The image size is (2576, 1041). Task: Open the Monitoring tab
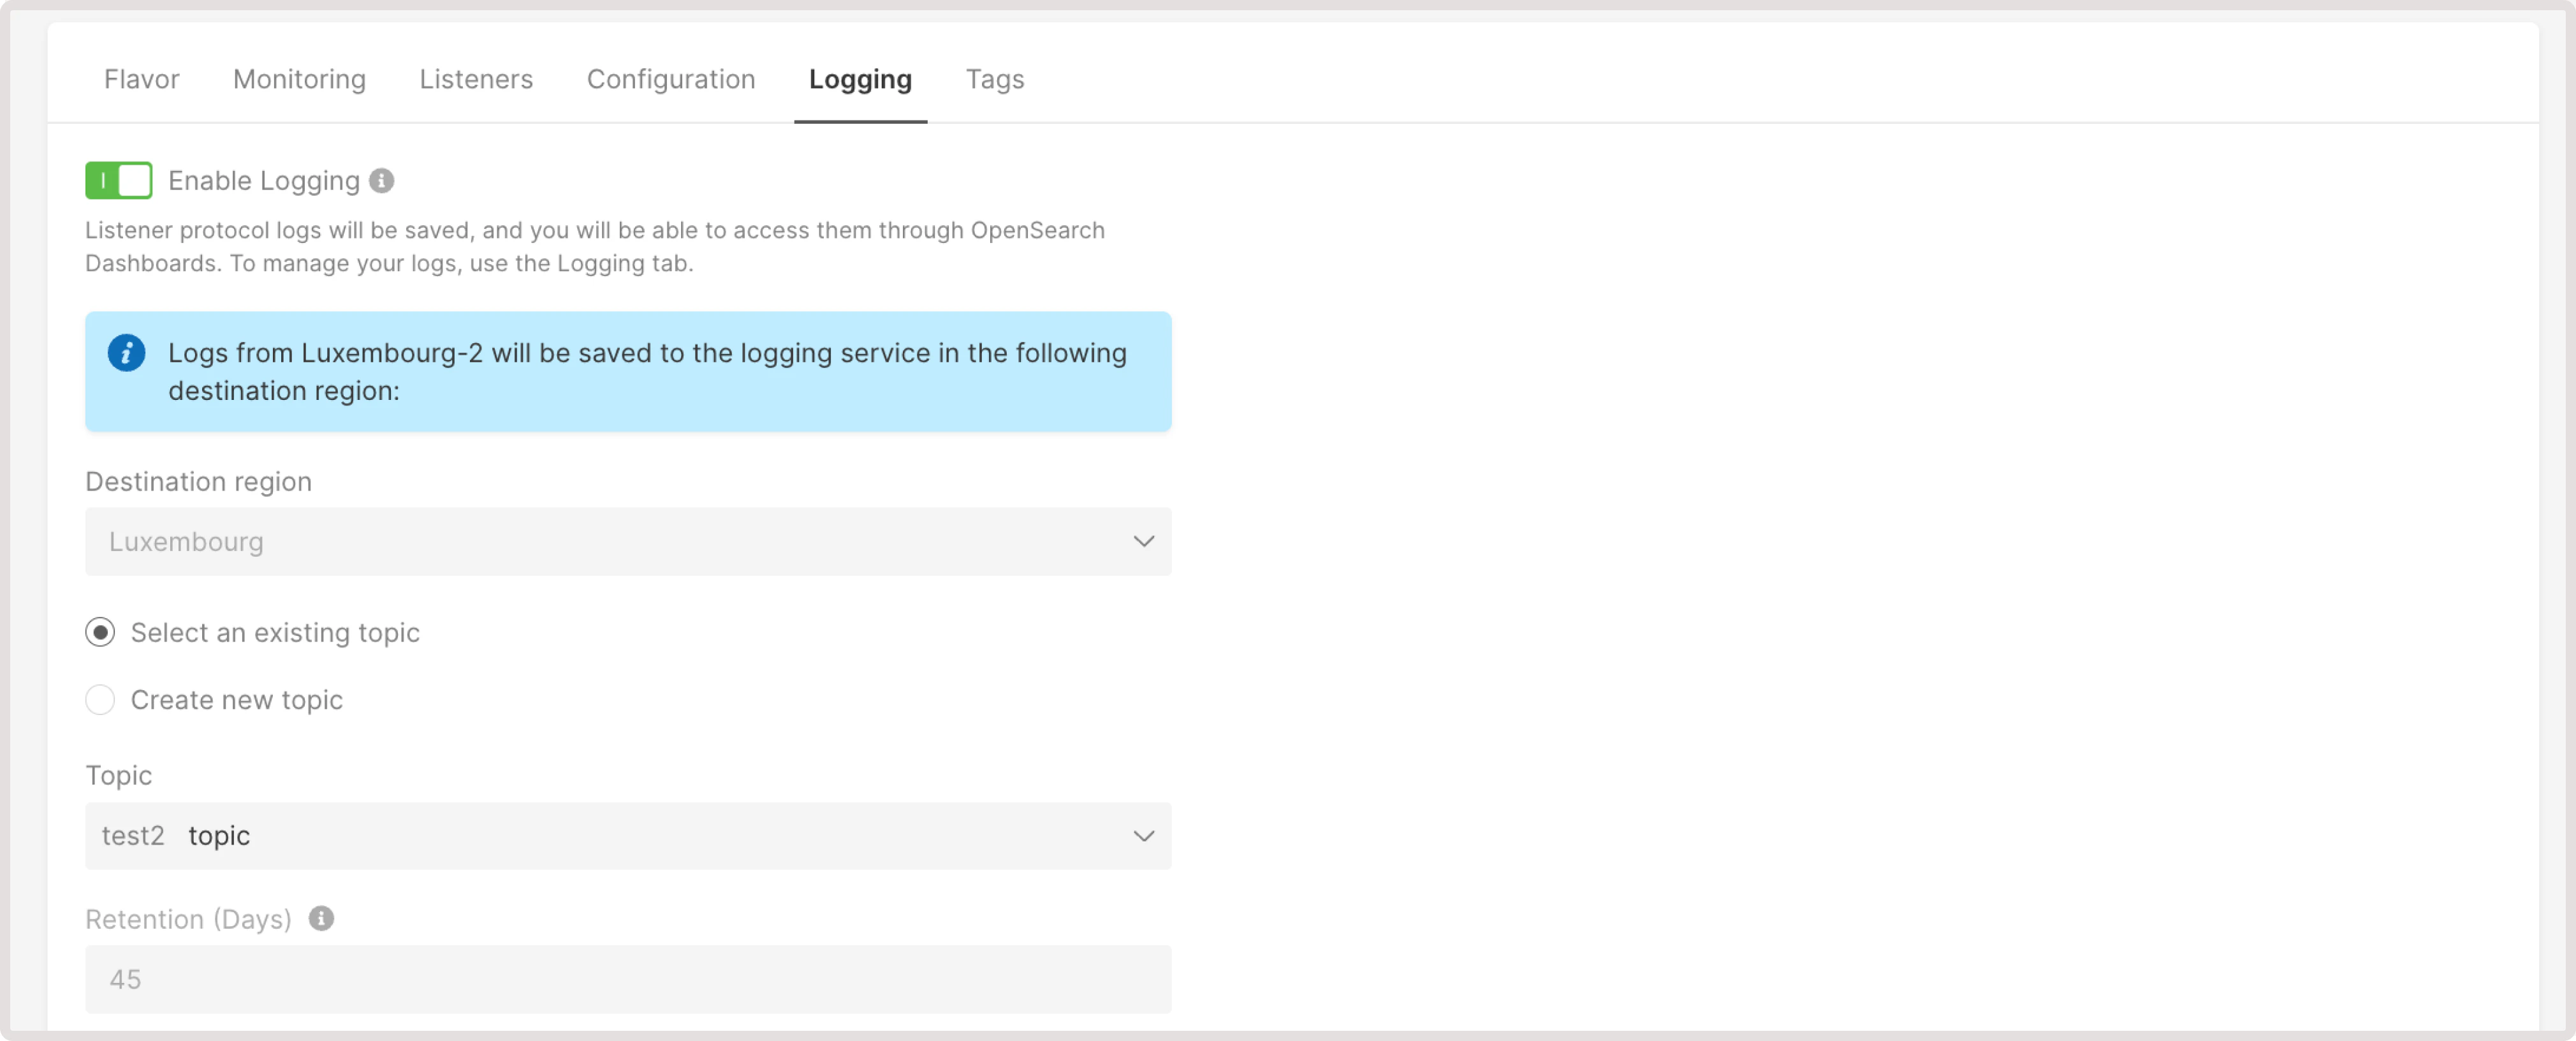(298, 79)
